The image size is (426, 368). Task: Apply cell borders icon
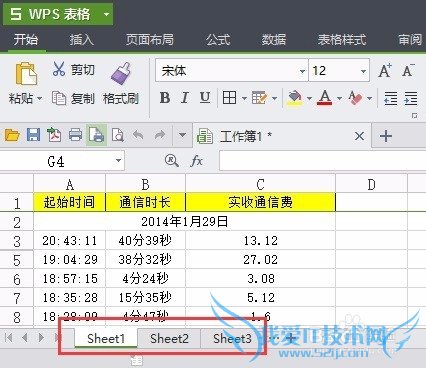[x=229, y=98]
